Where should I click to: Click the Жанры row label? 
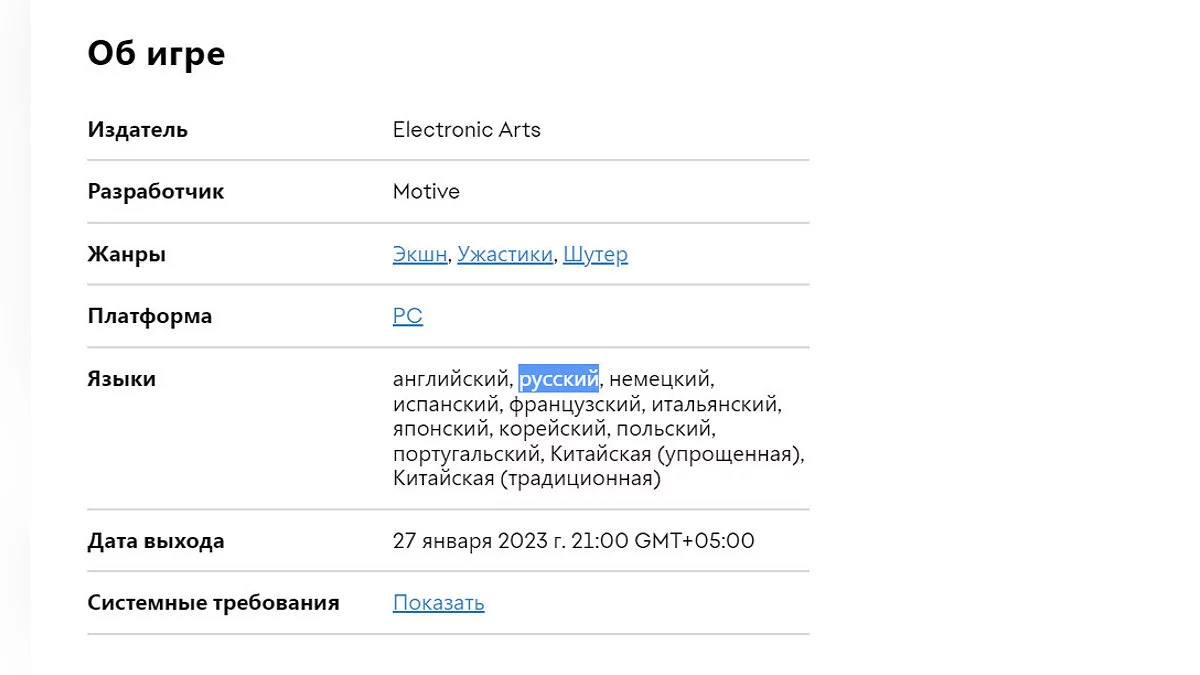tap(126, 255)
